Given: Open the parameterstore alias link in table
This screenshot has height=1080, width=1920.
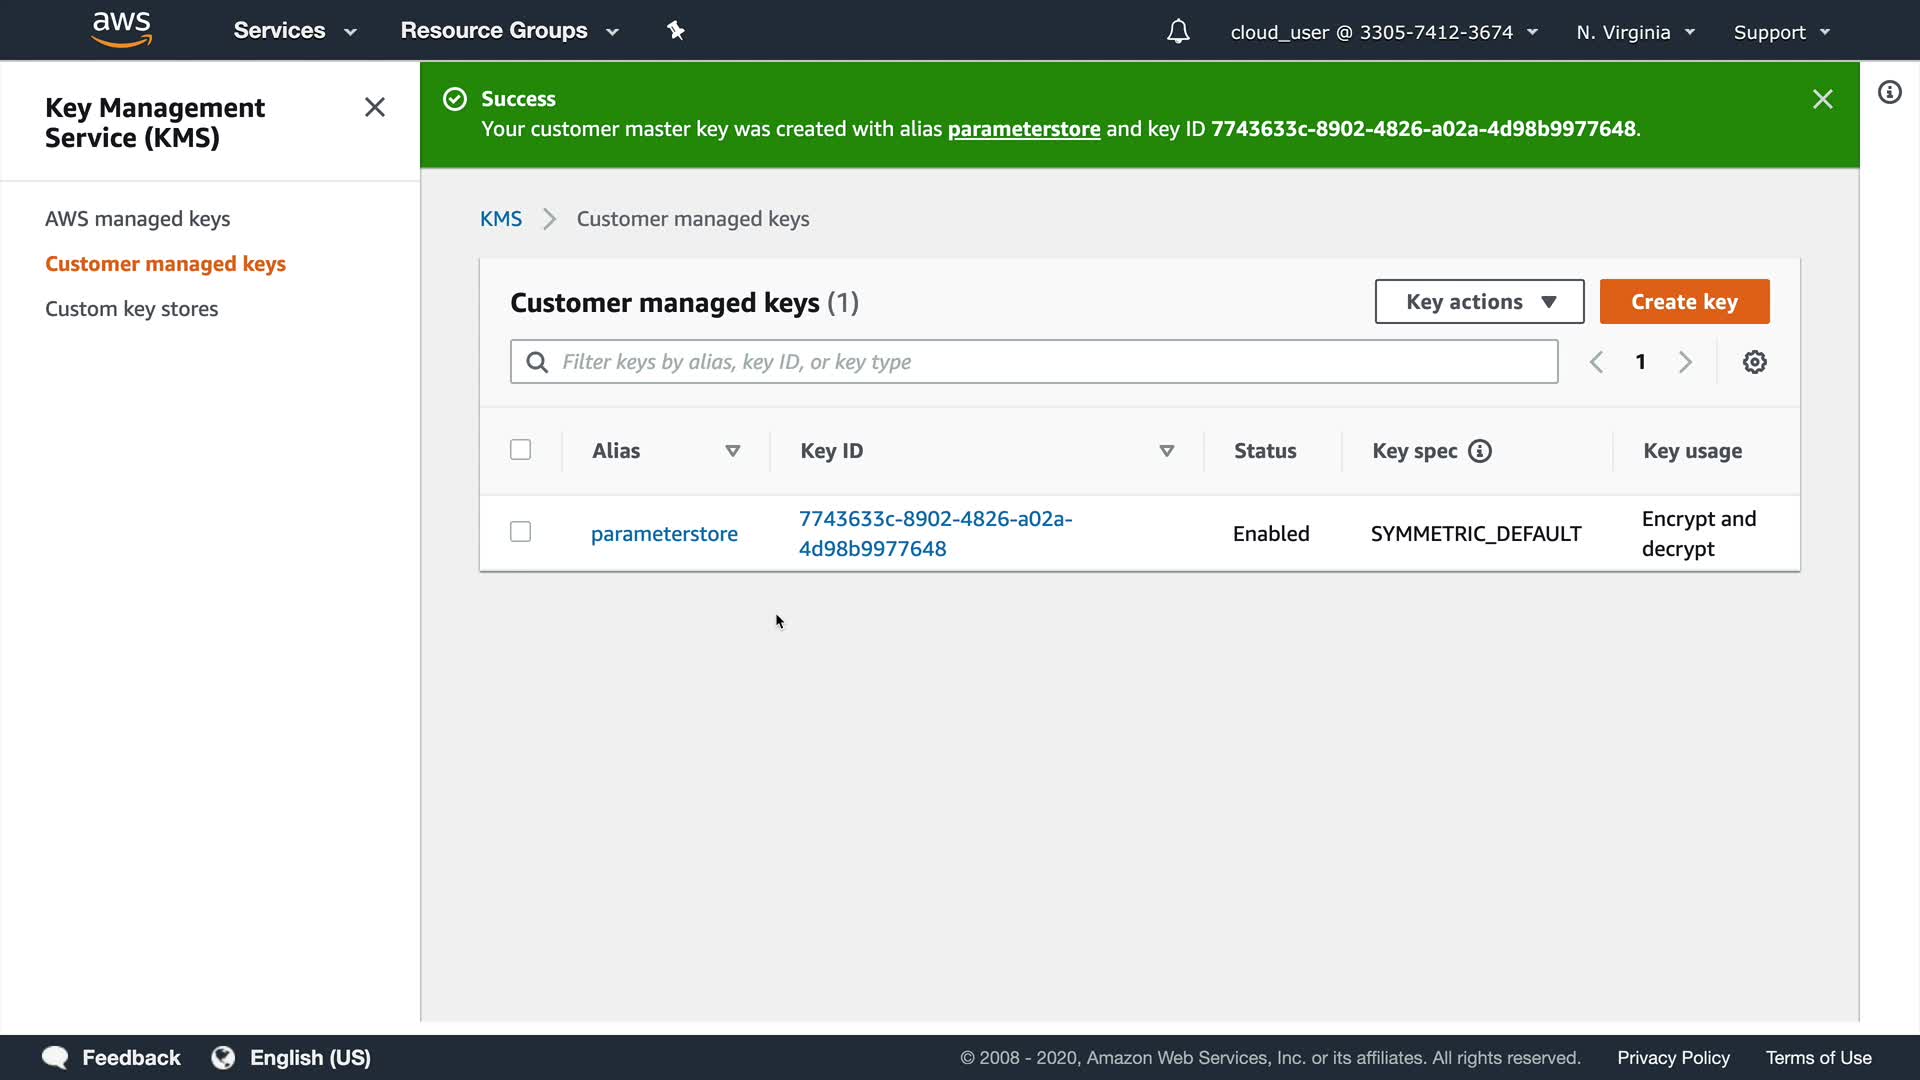Looking at the screenshot, I should click(x=664, y=534).
